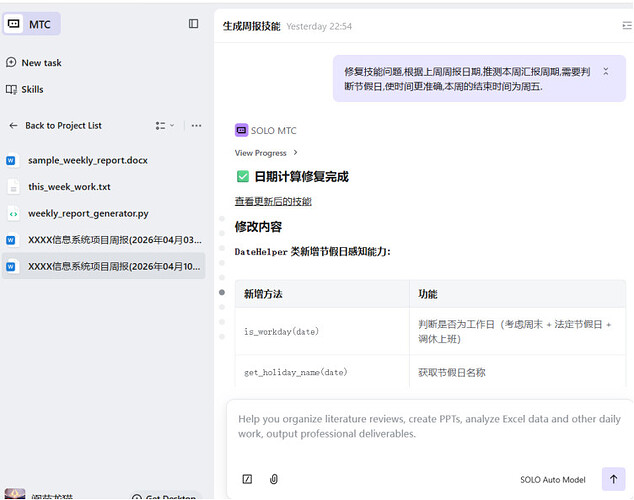634x500 pixels.
Task: Attach a file with the paperclip icon
Action: pos(274,479)
